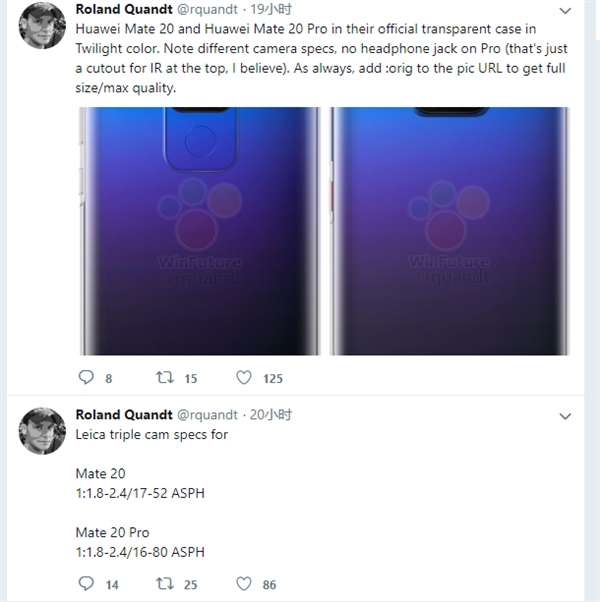Open Roland Quandt profile name in first tweet
The image size is (600, 602).
pos(124,9)
